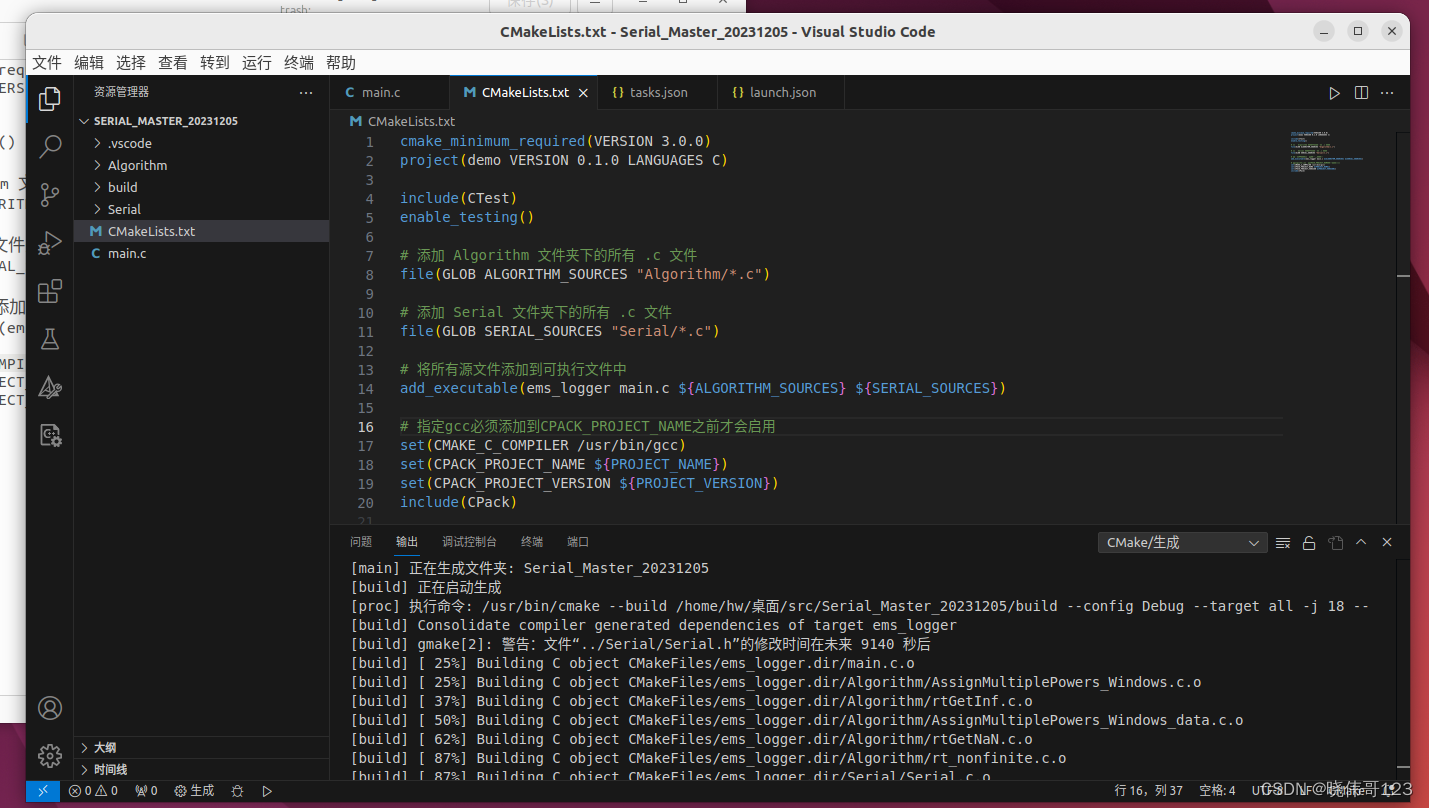Open the Accounts menu
The image size is (1429, 808).
click(x=50, y=708)
